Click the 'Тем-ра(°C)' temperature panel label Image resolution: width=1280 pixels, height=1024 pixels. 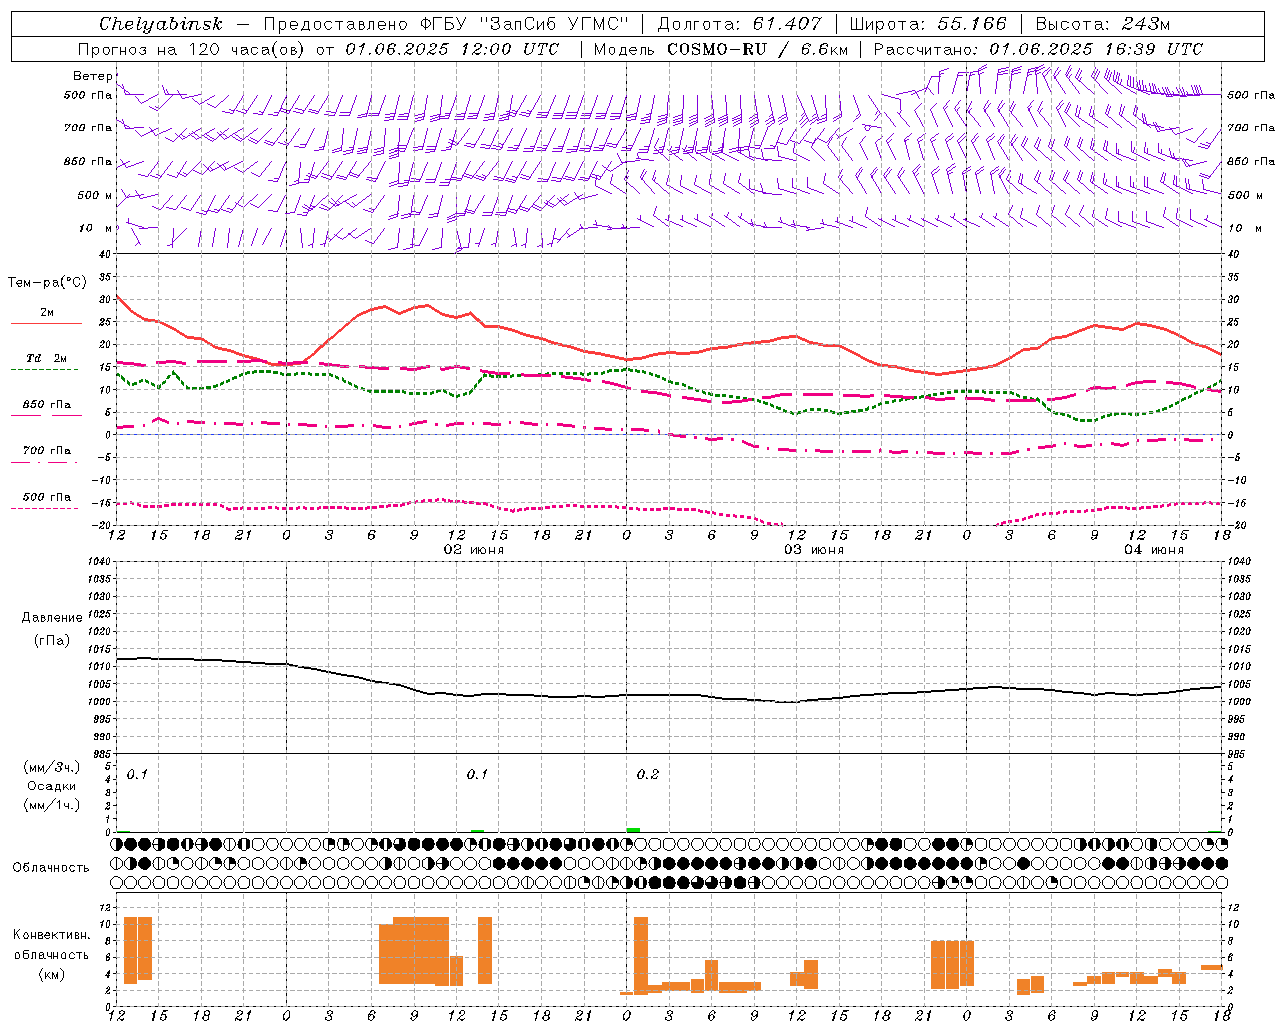(47, 283)
